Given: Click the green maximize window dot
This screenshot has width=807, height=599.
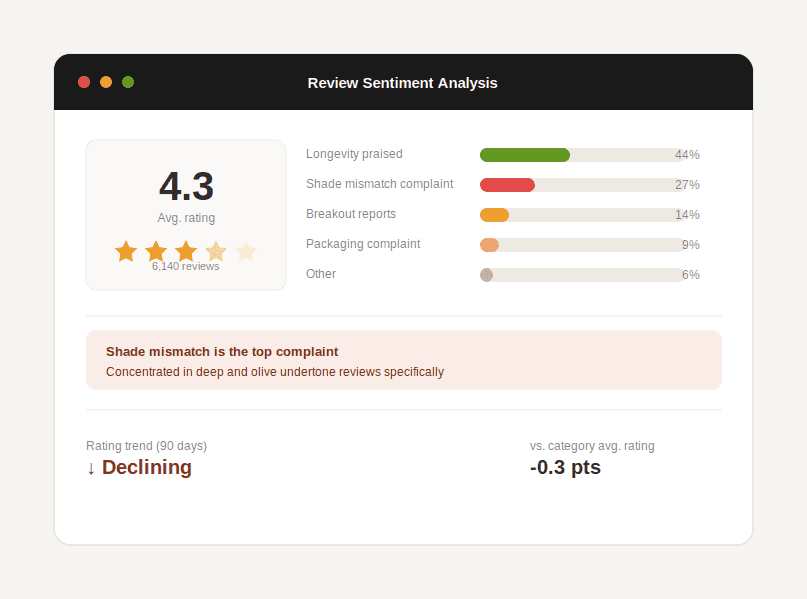Looking at the screenshot, I should point(128,82).
